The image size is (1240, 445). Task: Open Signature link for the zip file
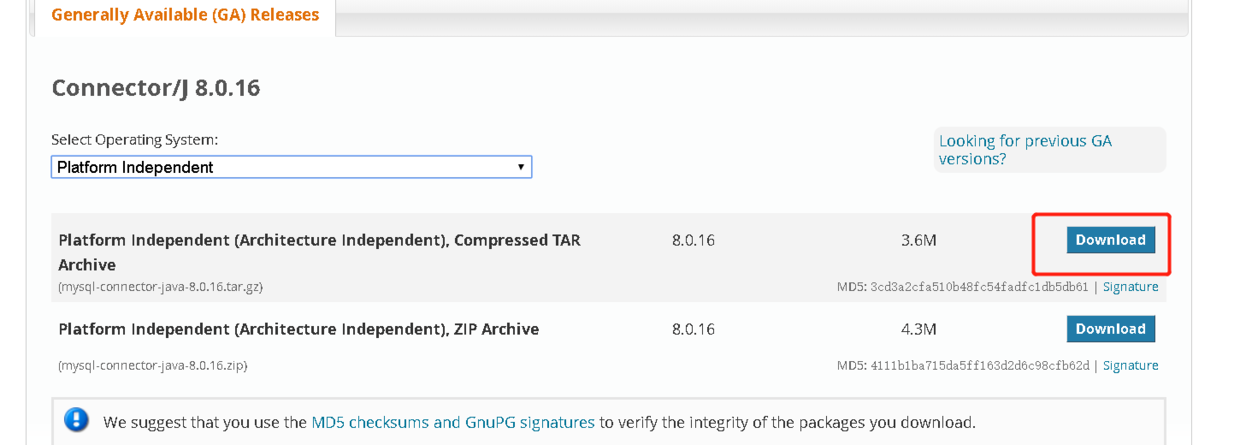click(x=1130, y=366)
